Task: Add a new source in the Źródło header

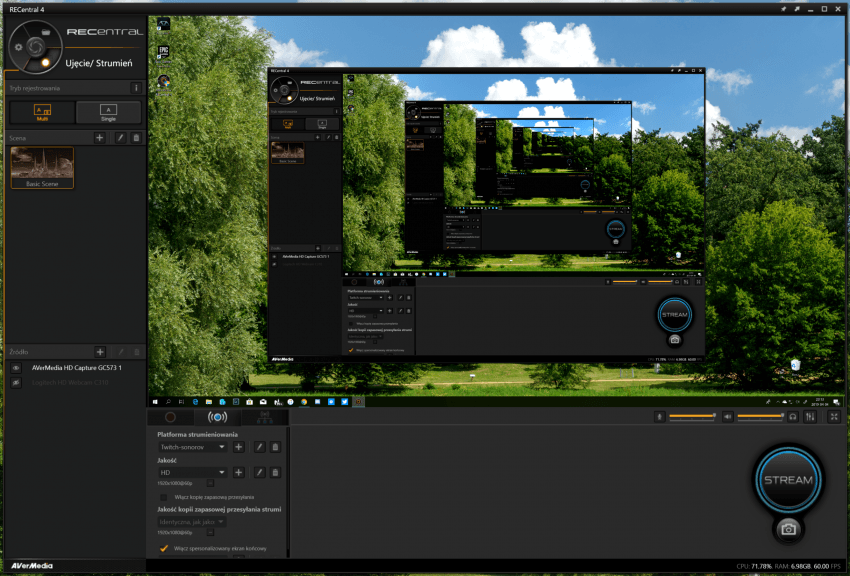Action: pyautogui.click(x=100, y=352)
